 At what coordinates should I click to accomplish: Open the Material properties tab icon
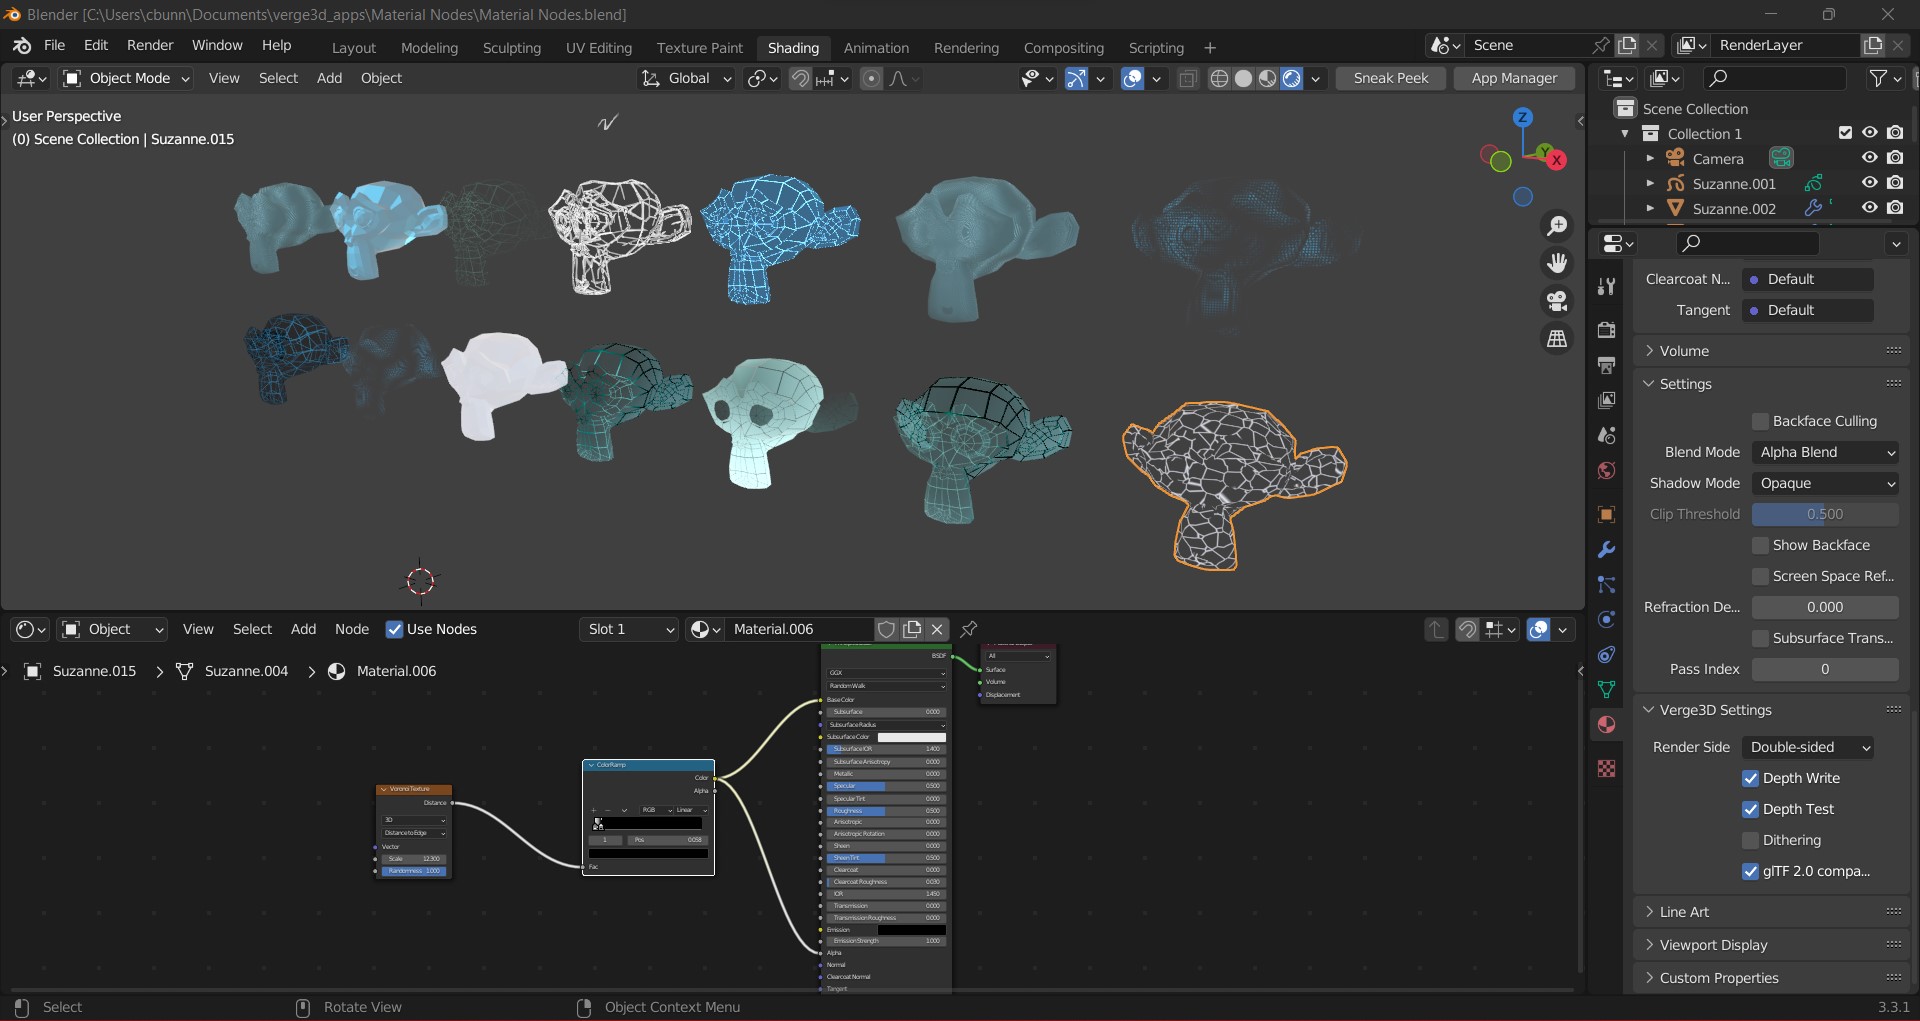pos(1607,724)
